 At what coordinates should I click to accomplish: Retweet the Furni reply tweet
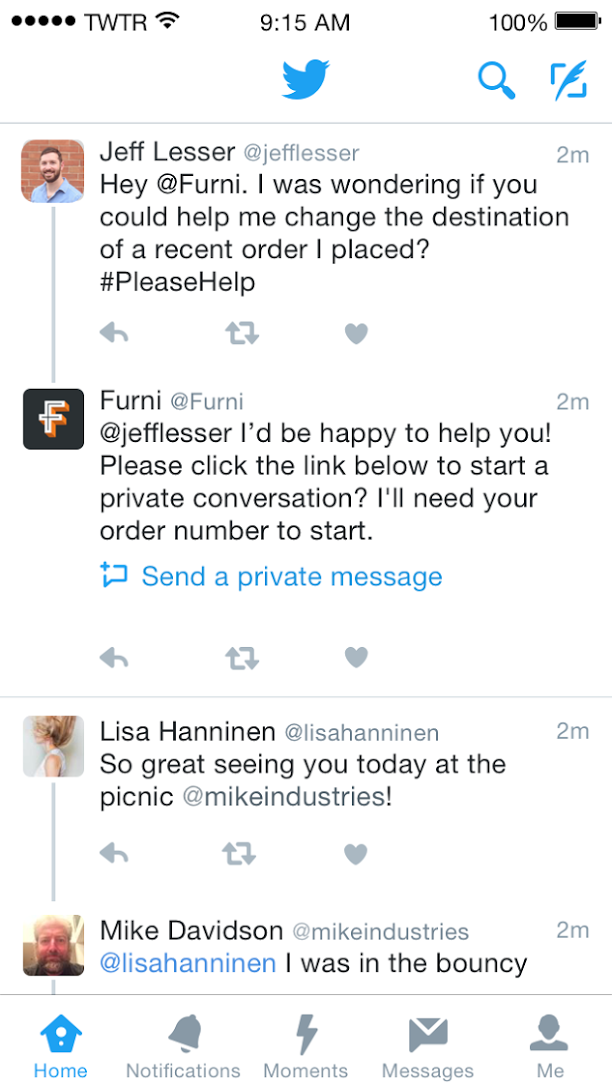[242, 657]
